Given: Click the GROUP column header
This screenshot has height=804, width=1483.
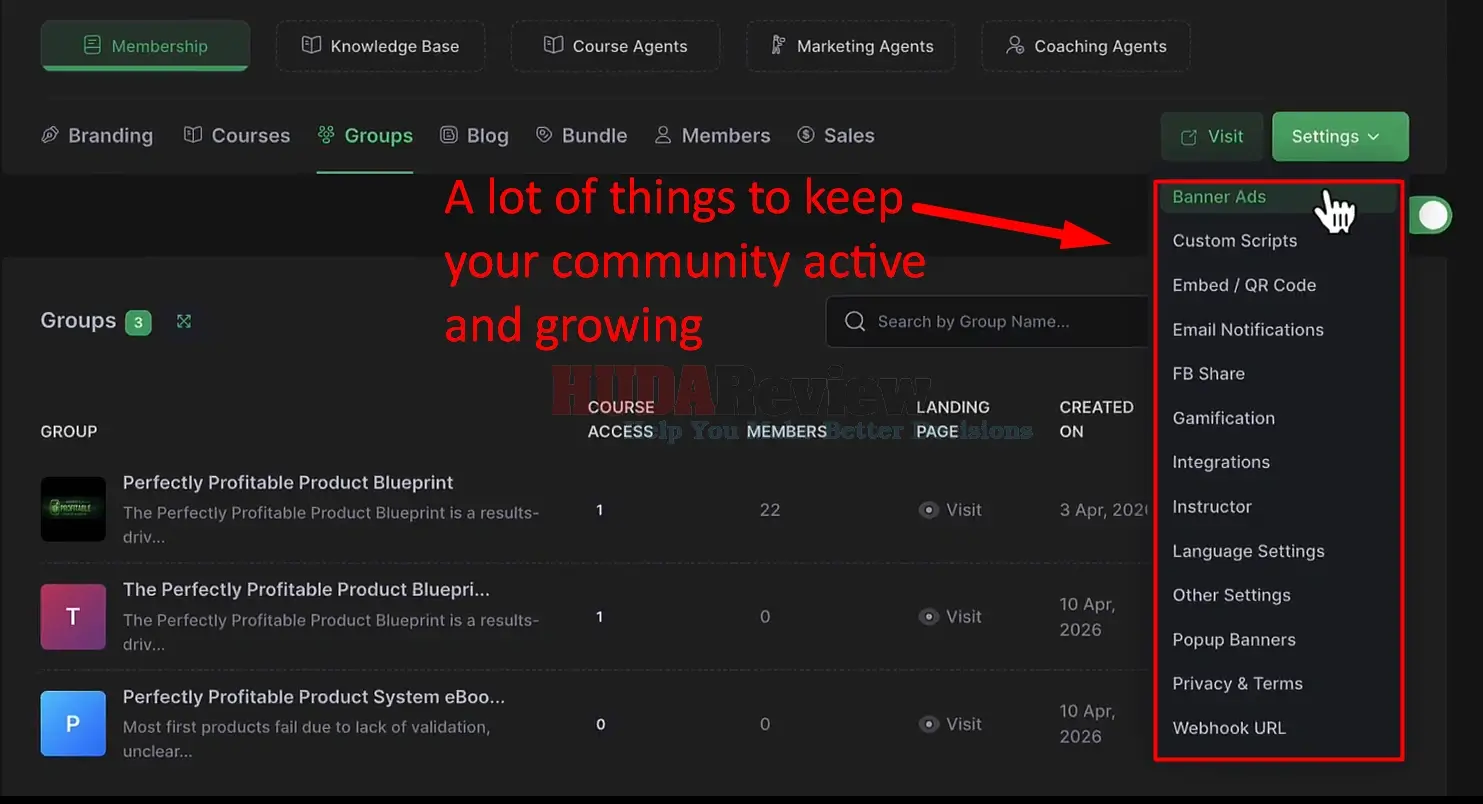Looking at the screenshot, I should [69, 431].
